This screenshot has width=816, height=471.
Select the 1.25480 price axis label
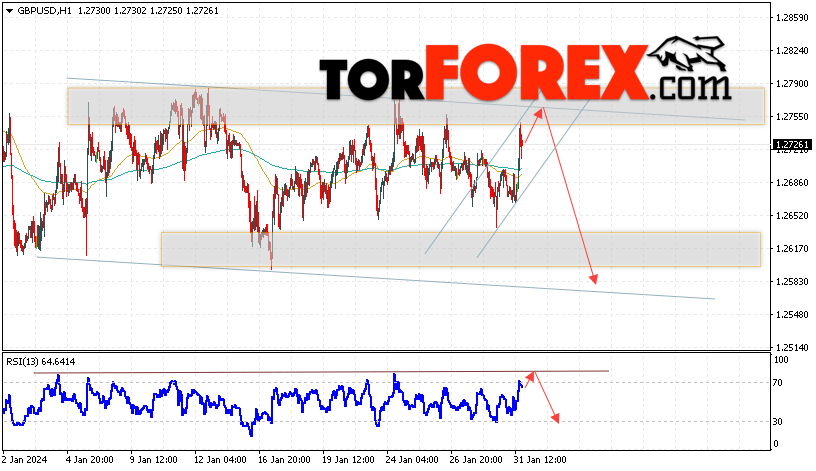pos(792,314)
